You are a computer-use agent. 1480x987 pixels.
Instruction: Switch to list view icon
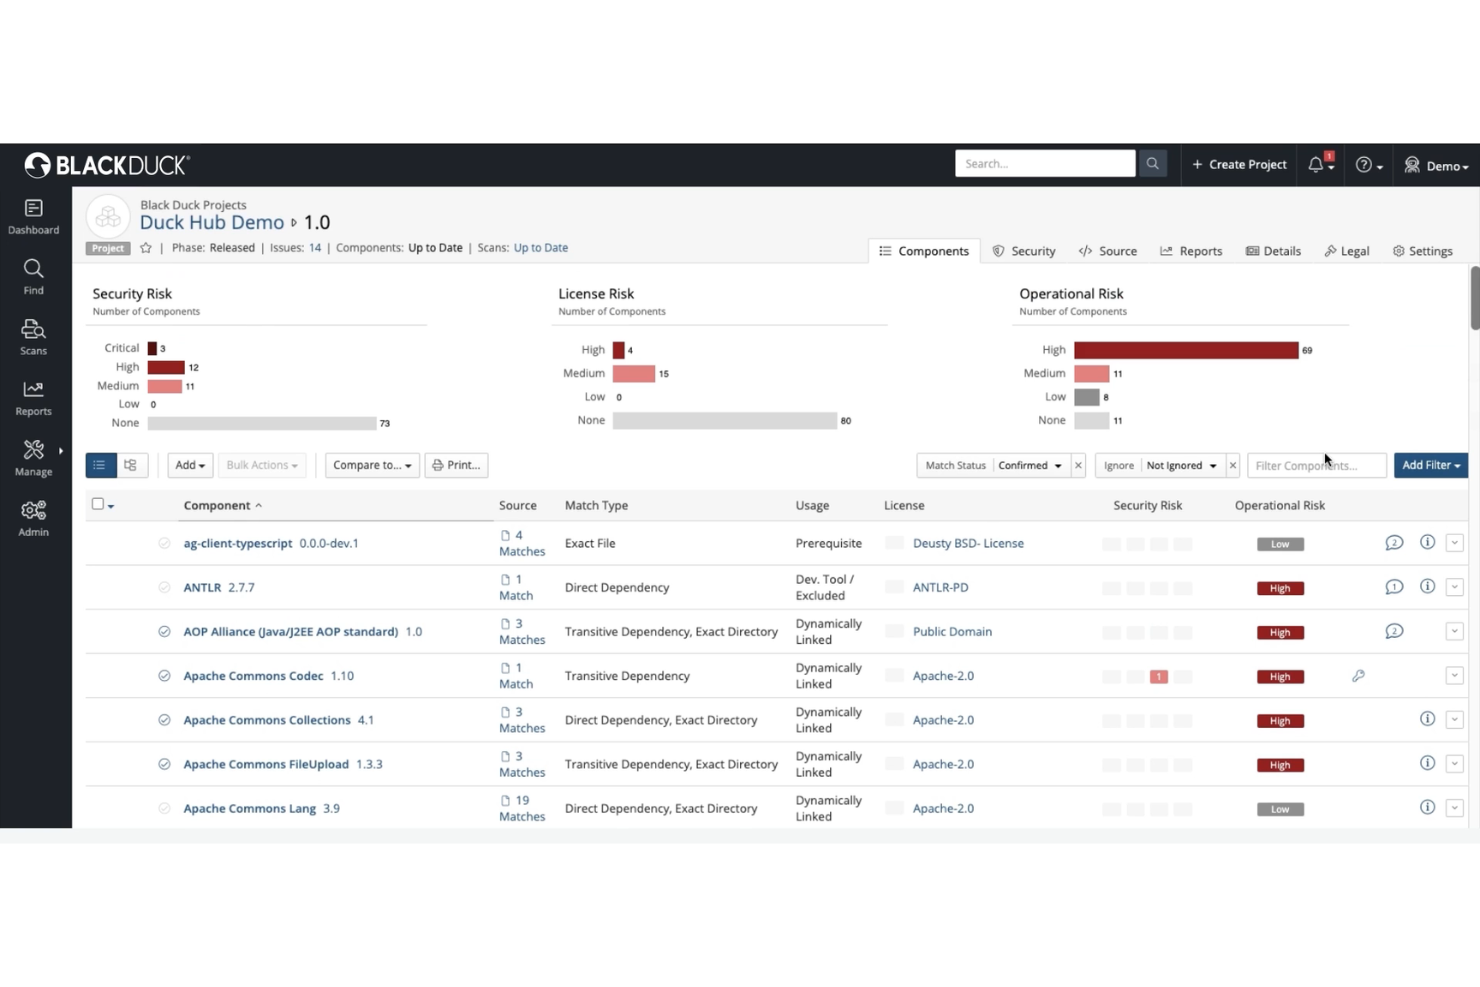coord(100,465)
